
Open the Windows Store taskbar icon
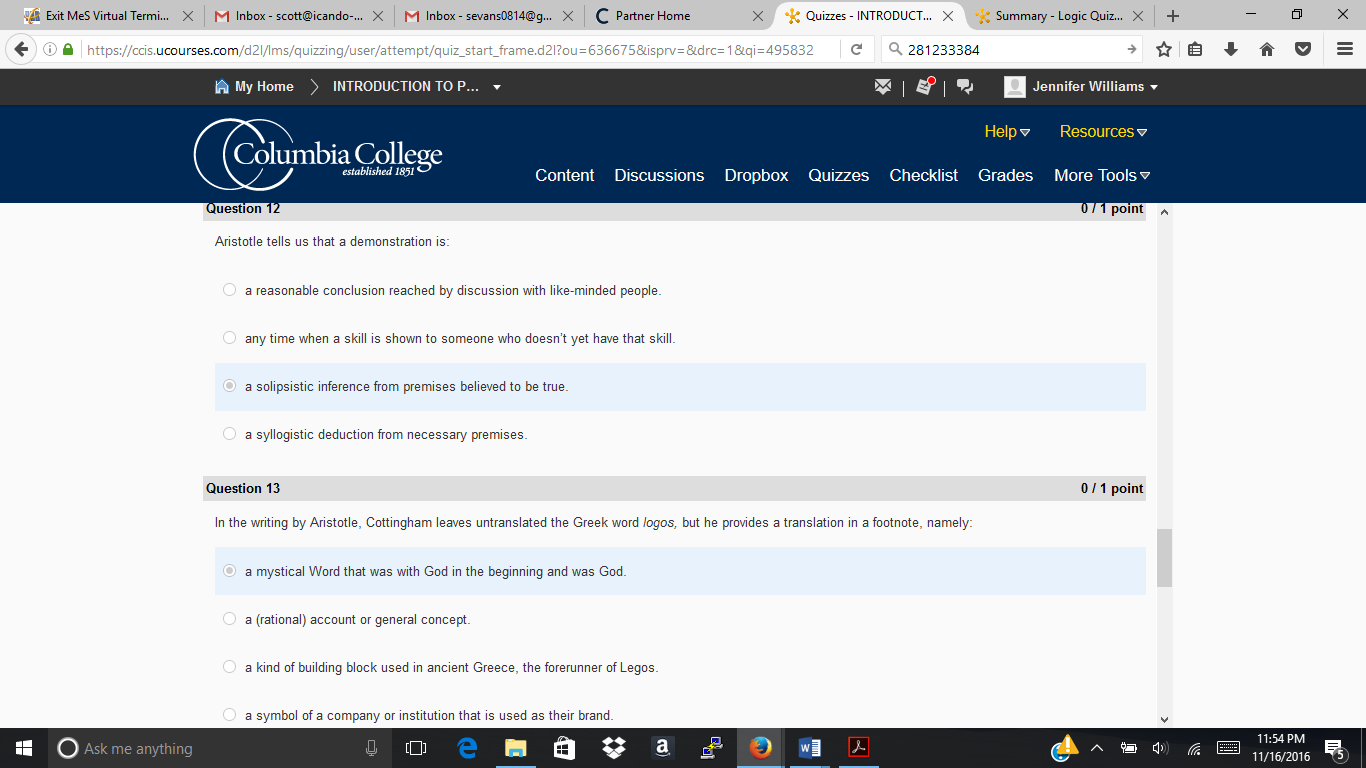pyautogui.click(x=565, y=748)
